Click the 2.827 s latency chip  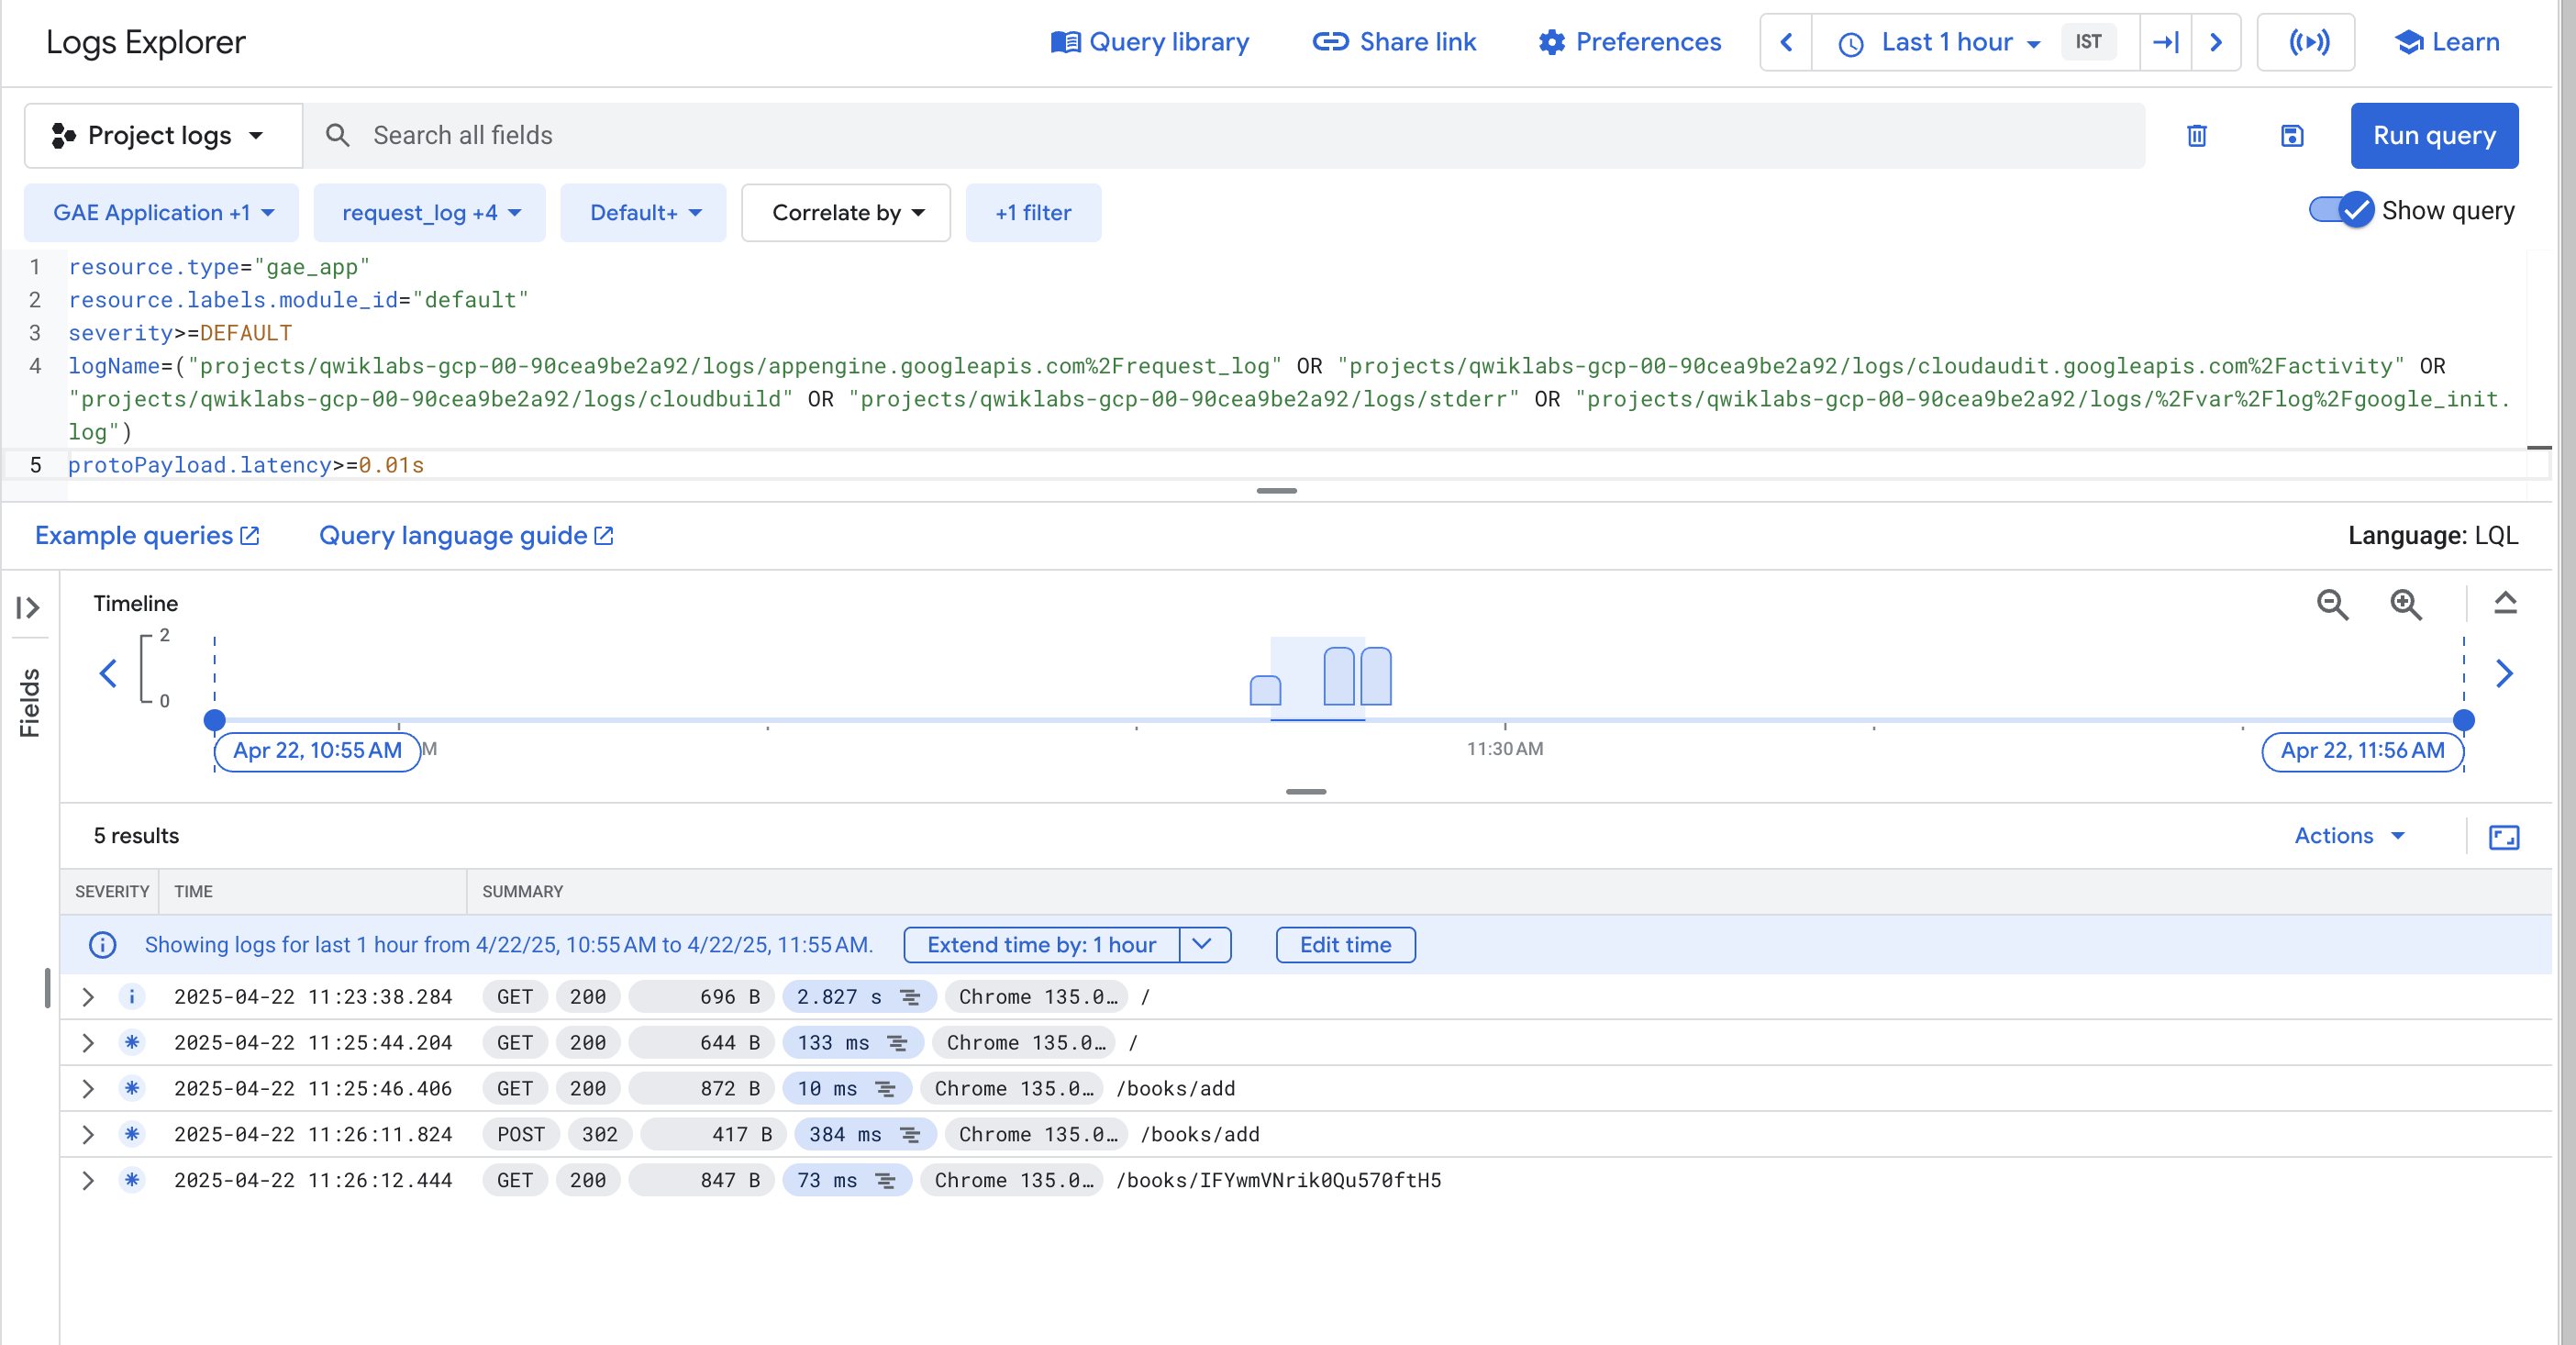(x=858, y=997)
